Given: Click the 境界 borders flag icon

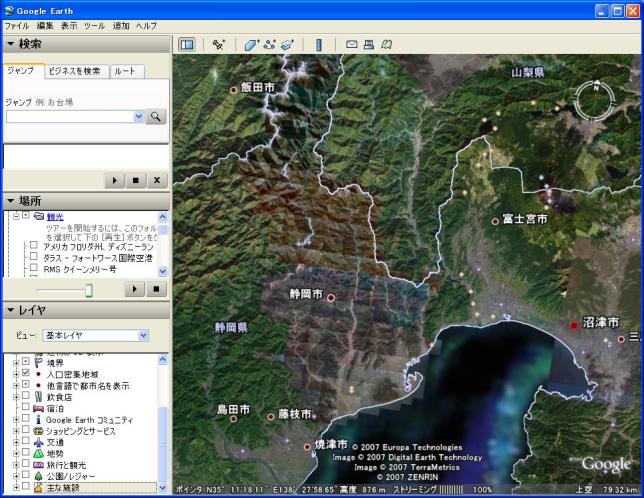Looking at the screenshot, I should coord(38,363).
